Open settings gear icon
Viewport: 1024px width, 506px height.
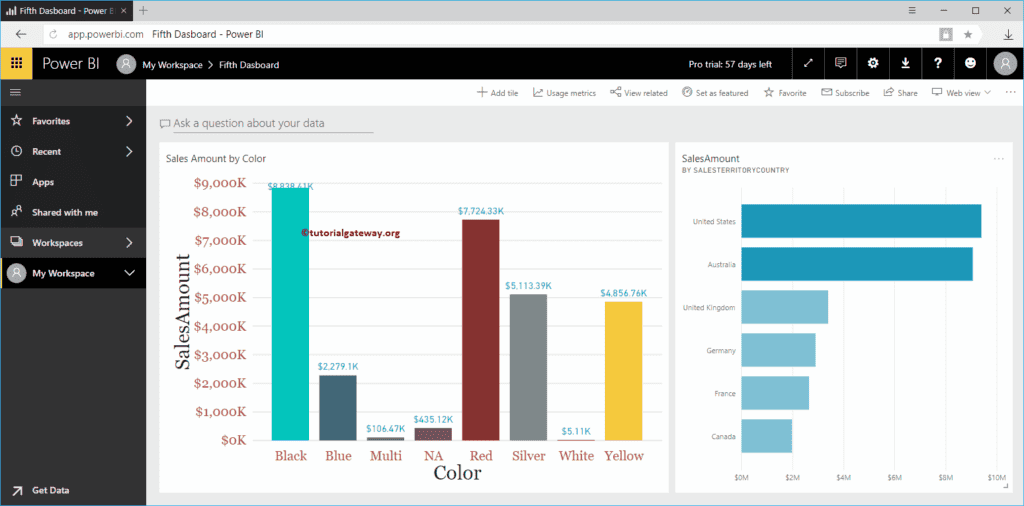coord(873,63)
